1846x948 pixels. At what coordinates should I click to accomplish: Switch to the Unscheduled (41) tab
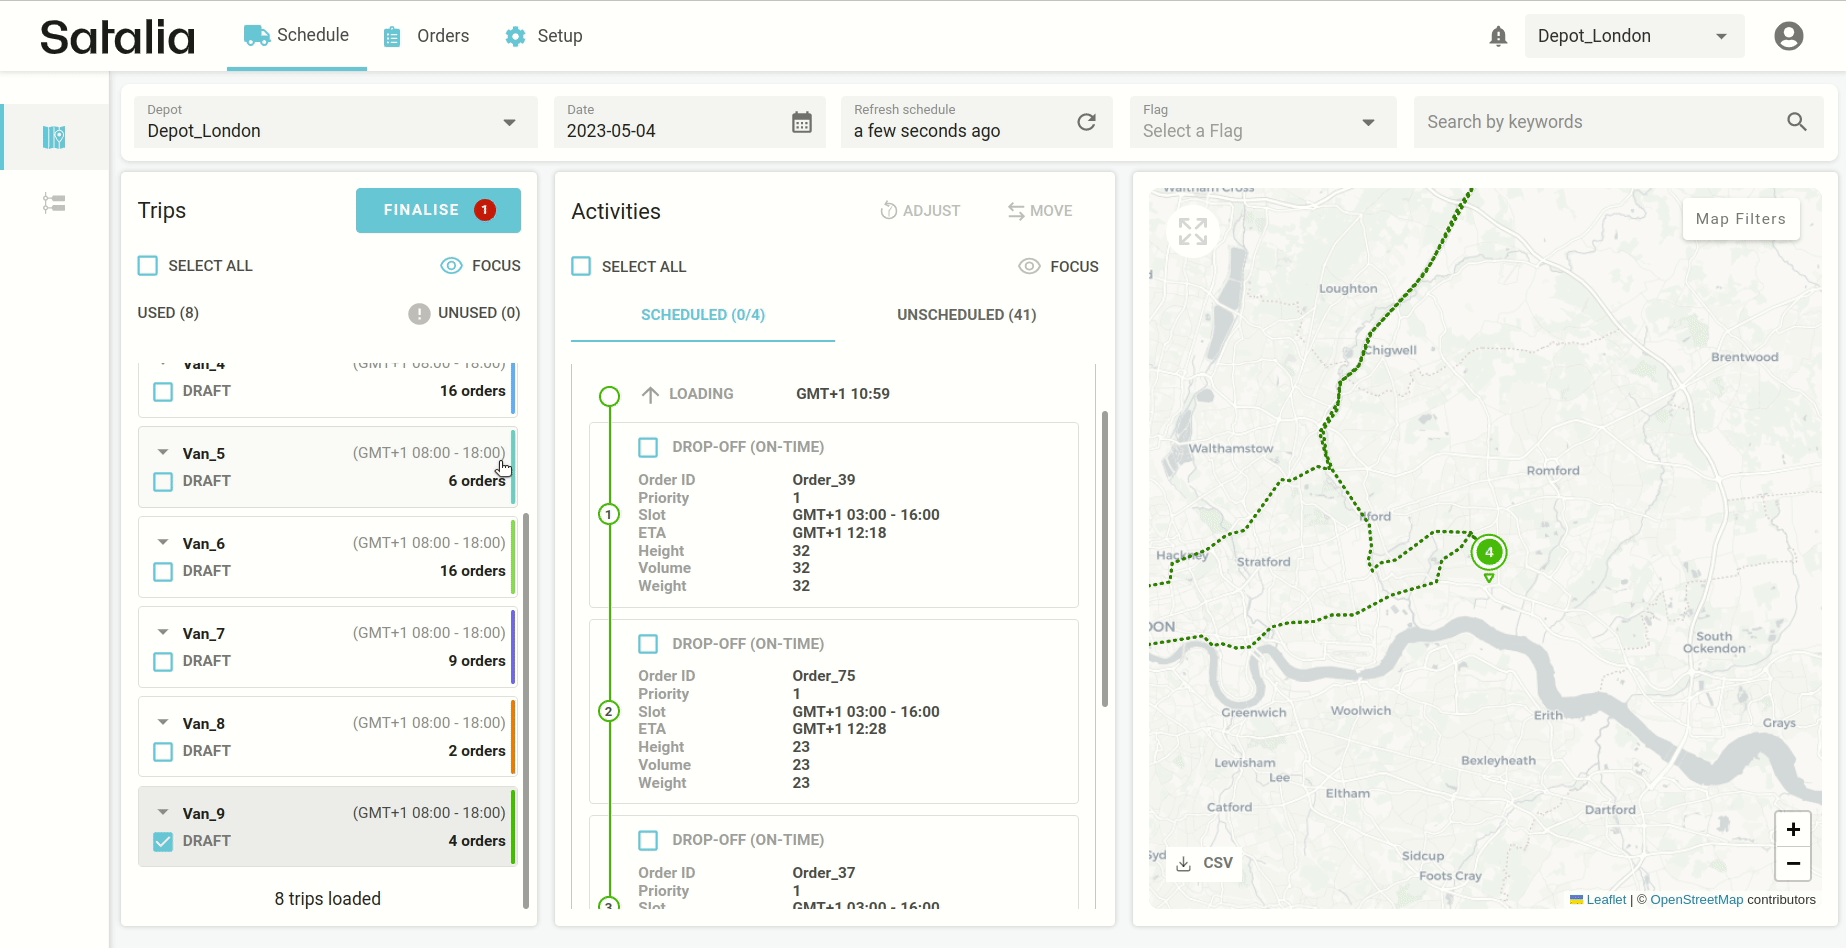coord(966,315)
